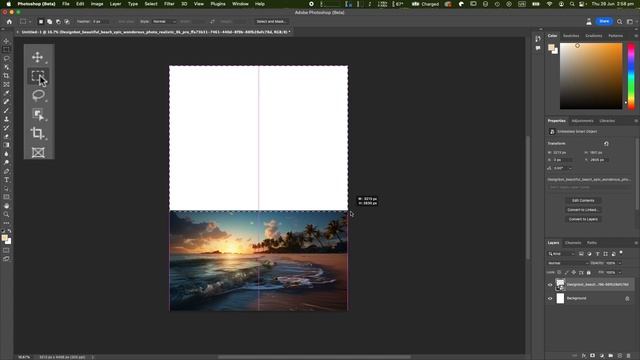
Task: Open the Select menu
Action: pos(151,4)
